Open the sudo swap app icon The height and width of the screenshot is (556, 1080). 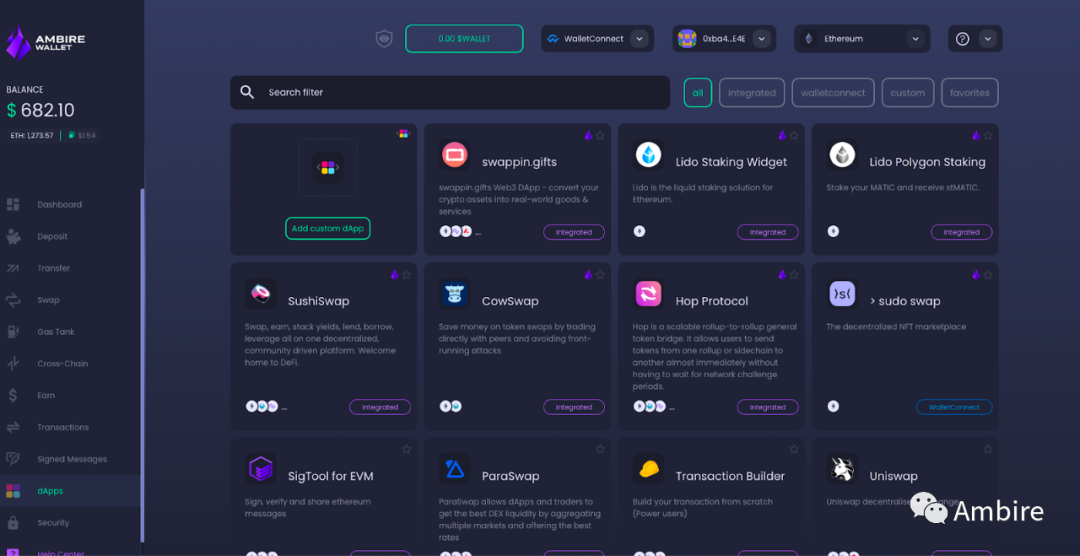tap(842, 294)
